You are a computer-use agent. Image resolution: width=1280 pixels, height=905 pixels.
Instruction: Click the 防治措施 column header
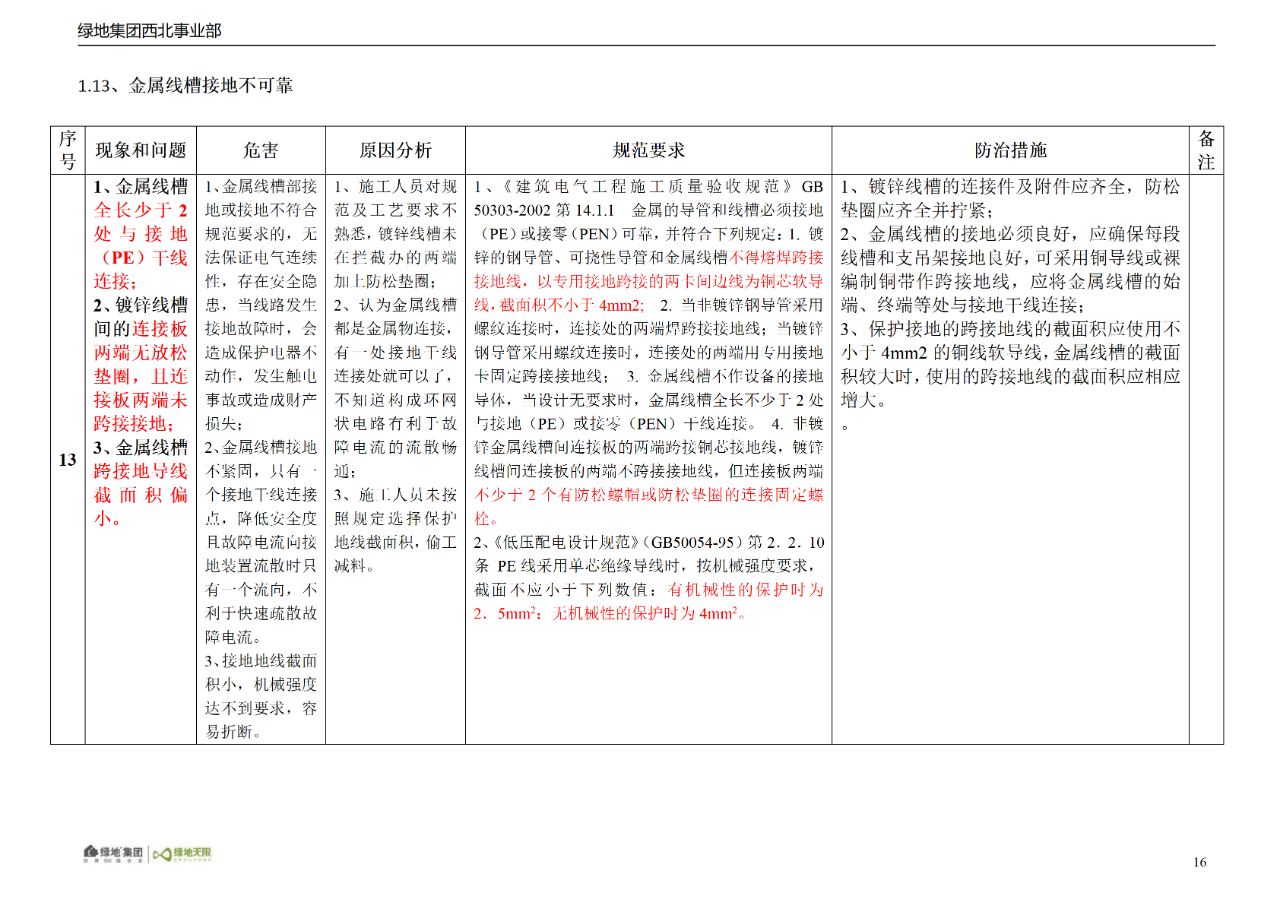(x=1010, y=150)
